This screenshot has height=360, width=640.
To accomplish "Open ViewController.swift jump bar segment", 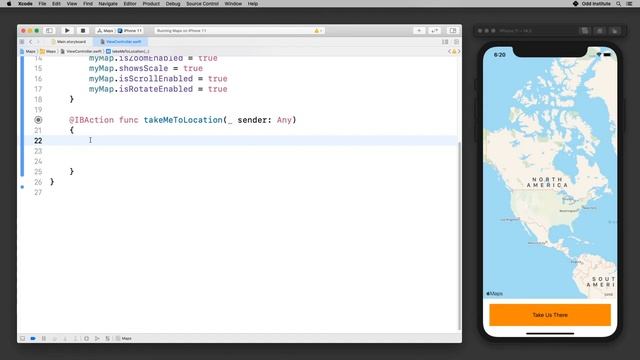I will coord(81,51).
